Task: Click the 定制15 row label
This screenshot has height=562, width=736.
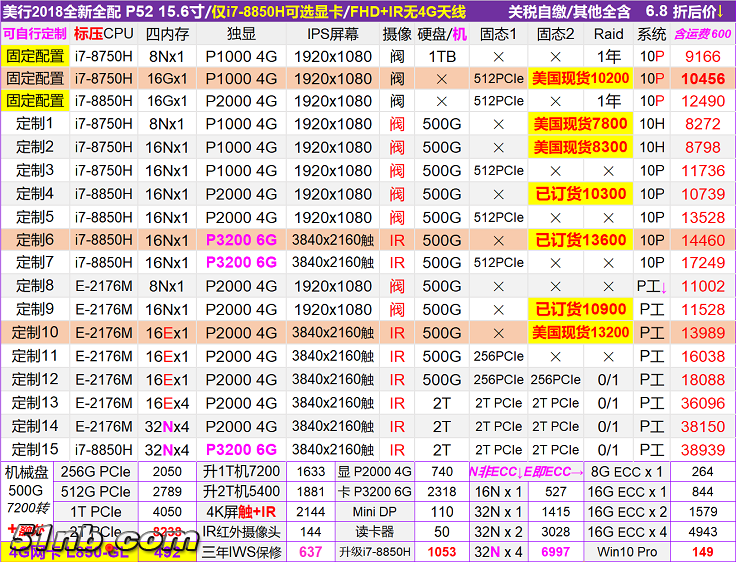Action: click(x=35, y=449)
